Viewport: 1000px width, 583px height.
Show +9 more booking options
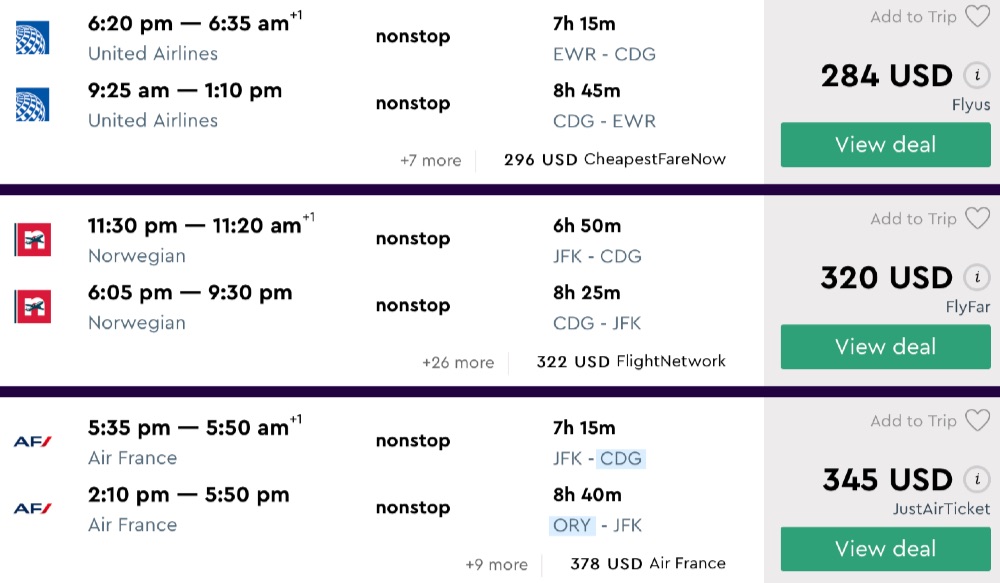(x=496, y=564)
